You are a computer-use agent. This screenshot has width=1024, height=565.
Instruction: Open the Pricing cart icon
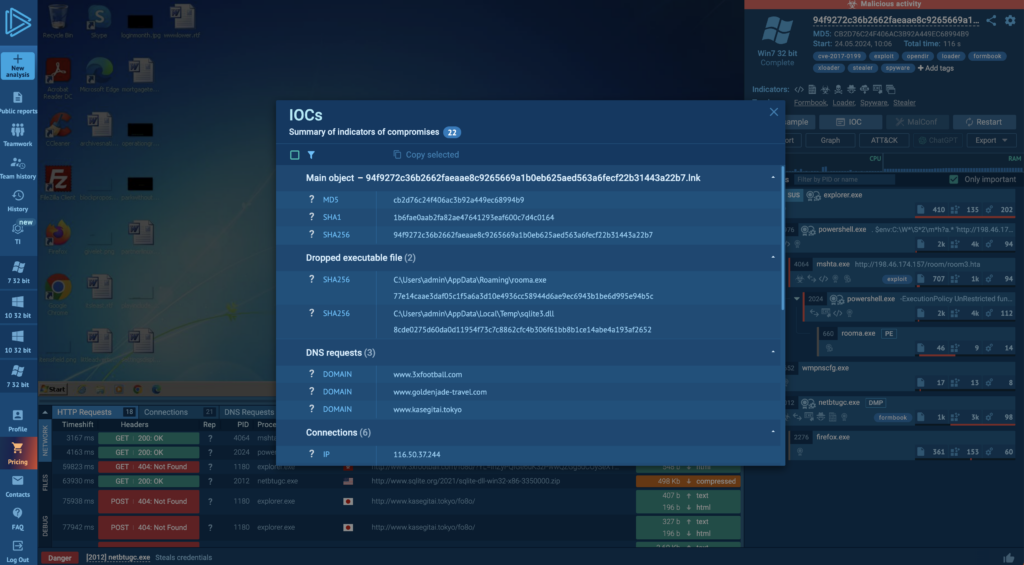18,452
